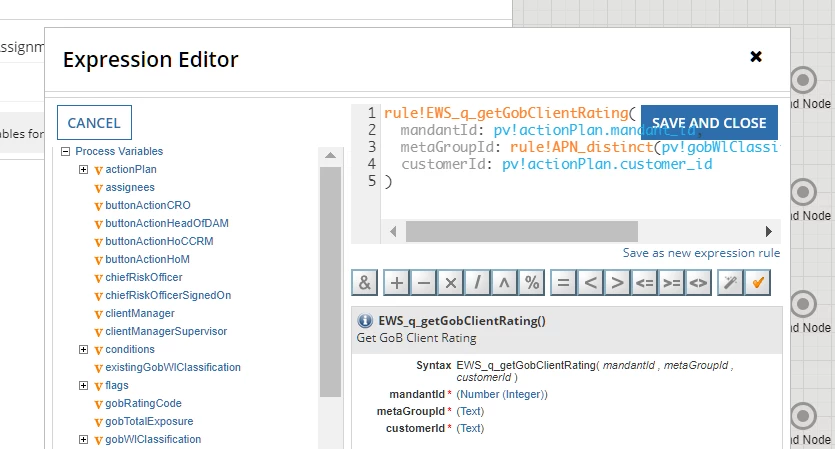Insert the not-equal operator
This screenshot has width=835, height=449.
[x=698, y=282]
